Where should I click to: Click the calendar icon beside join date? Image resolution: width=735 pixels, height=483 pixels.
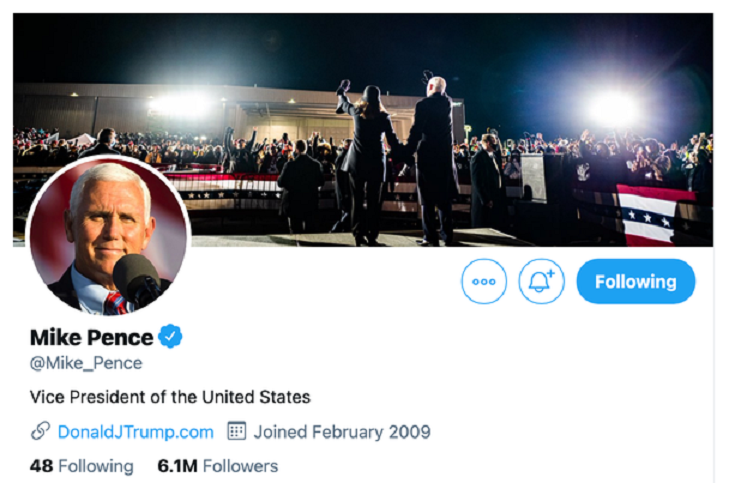point(237,432)
